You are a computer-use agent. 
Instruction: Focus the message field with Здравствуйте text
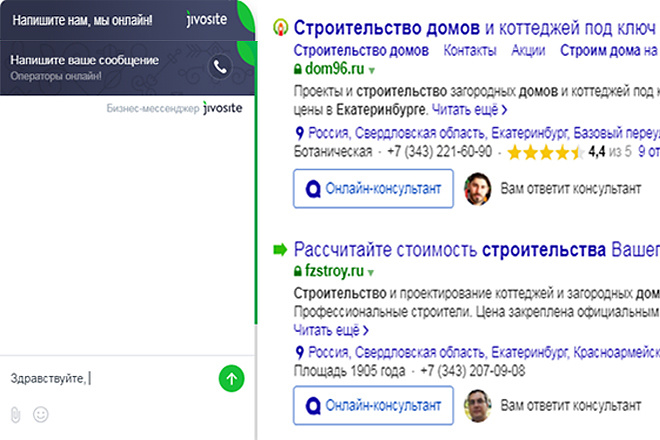(110, 379)
